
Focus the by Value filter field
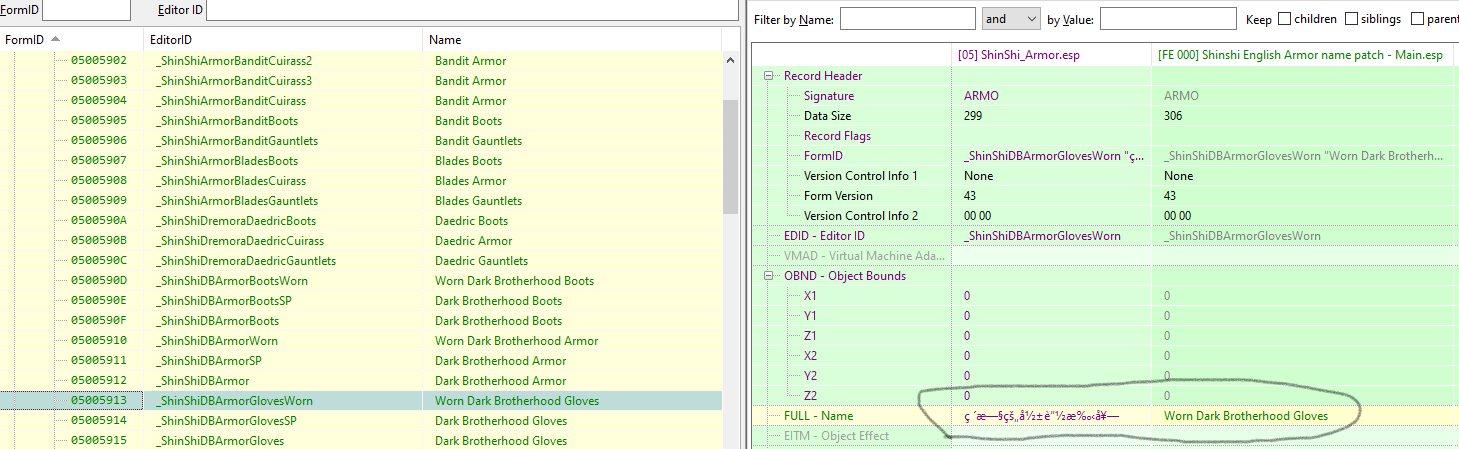[1168, 19]
